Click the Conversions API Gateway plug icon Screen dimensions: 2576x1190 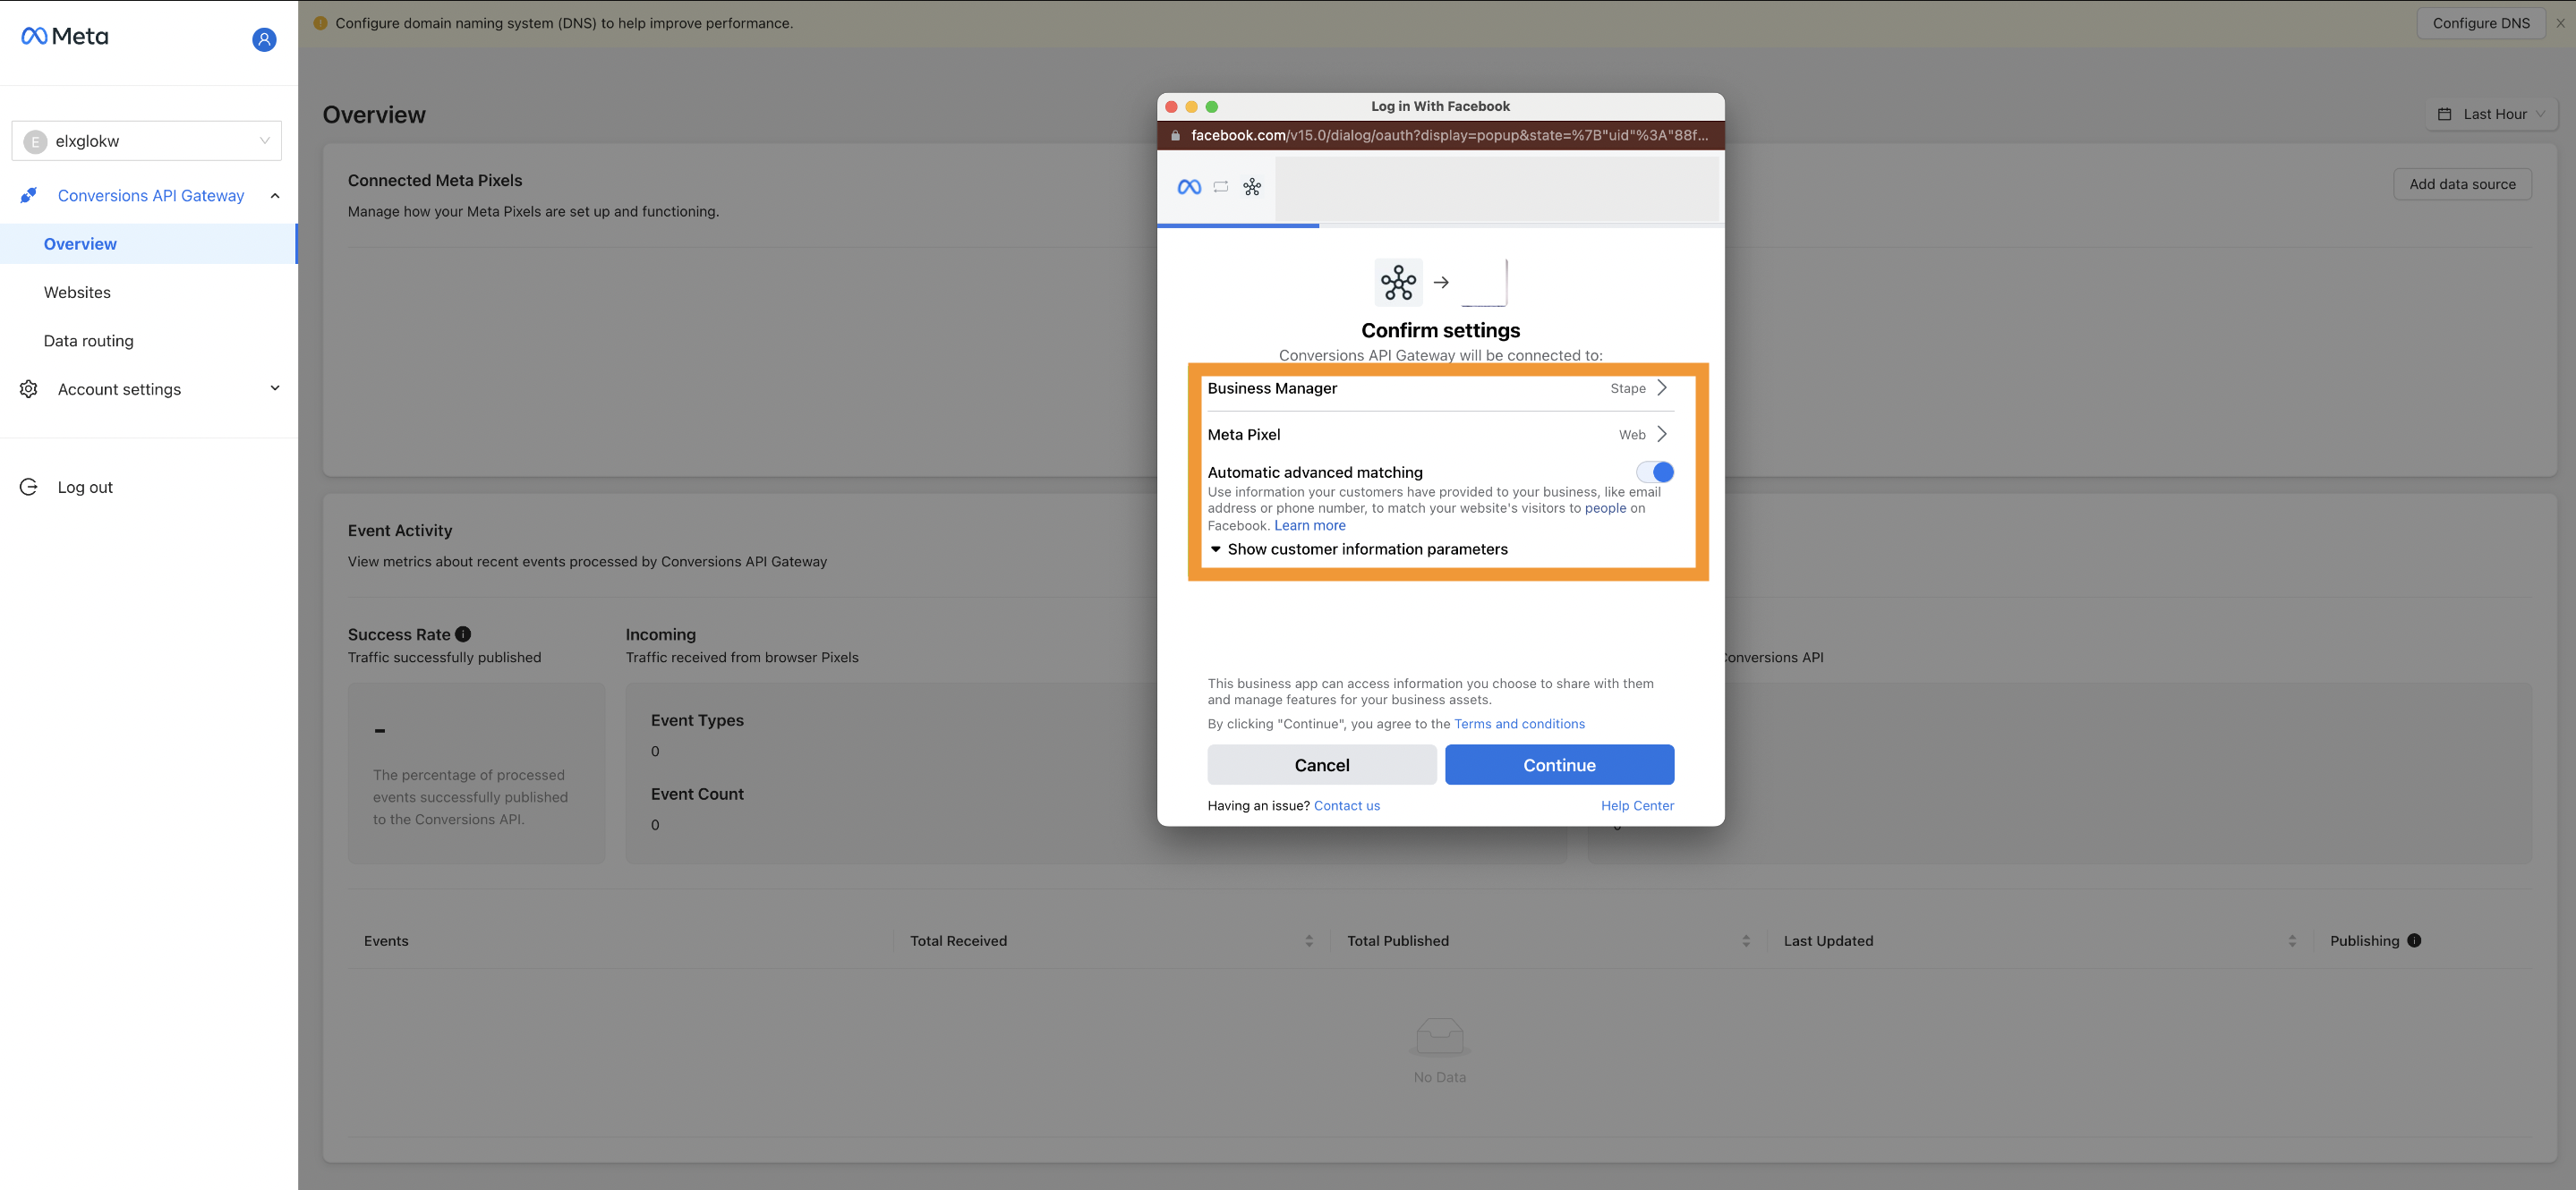(x=29, y=196)
